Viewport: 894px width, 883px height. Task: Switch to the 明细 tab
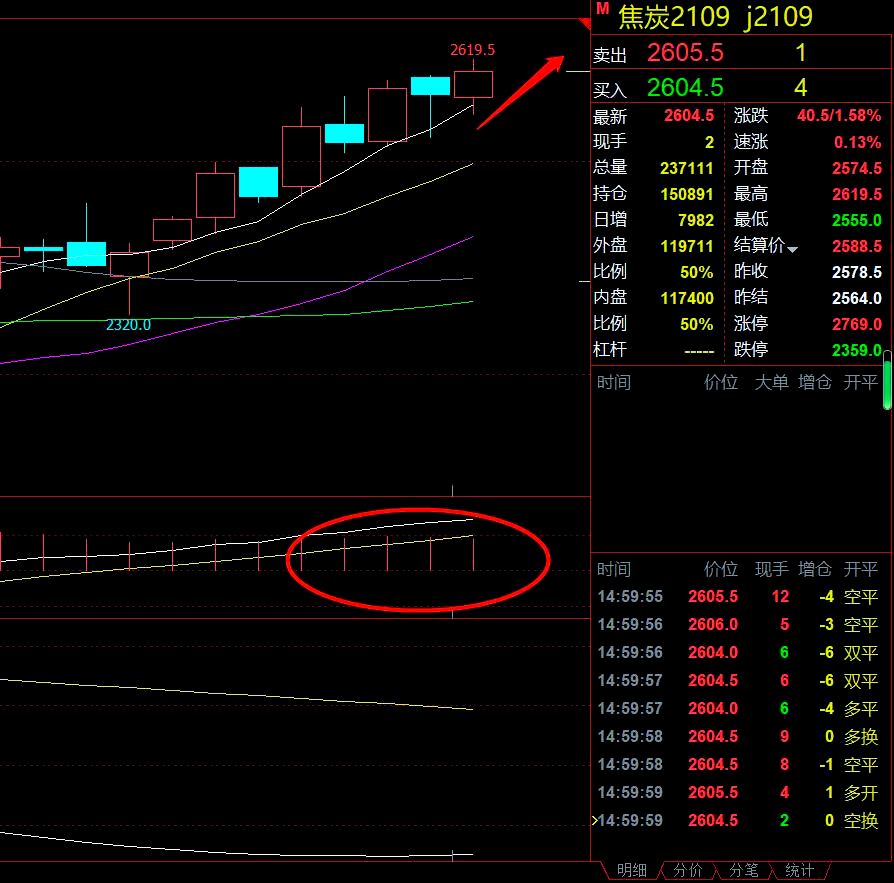(632, 871)
